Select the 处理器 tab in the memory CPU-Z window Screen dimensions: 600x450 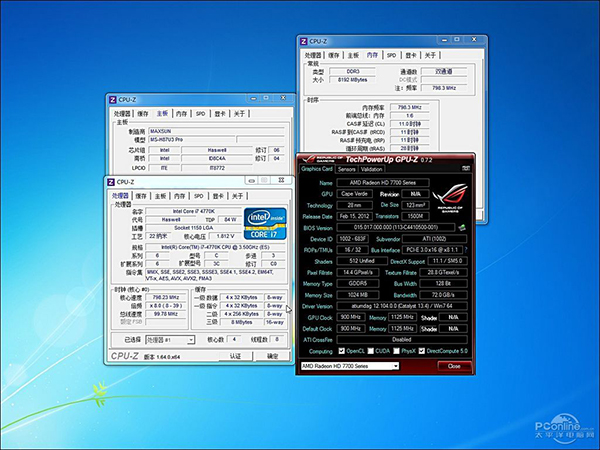click(x=313, y=55)
